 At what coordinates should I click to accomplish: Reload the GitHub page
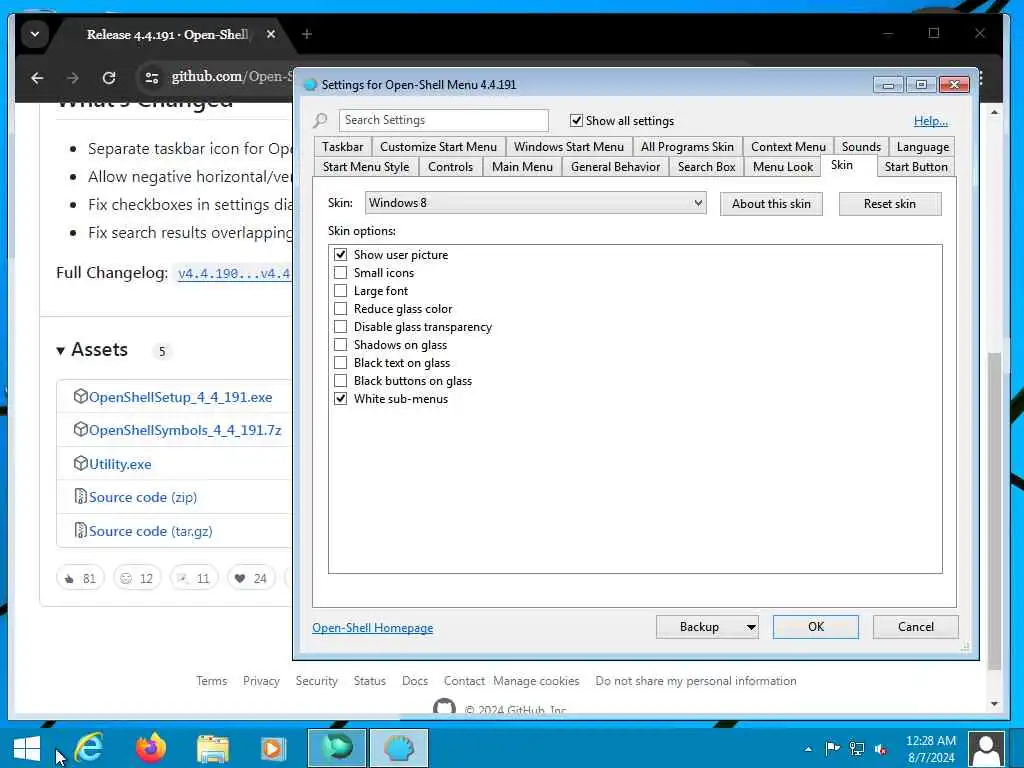[x=109, y=78]
